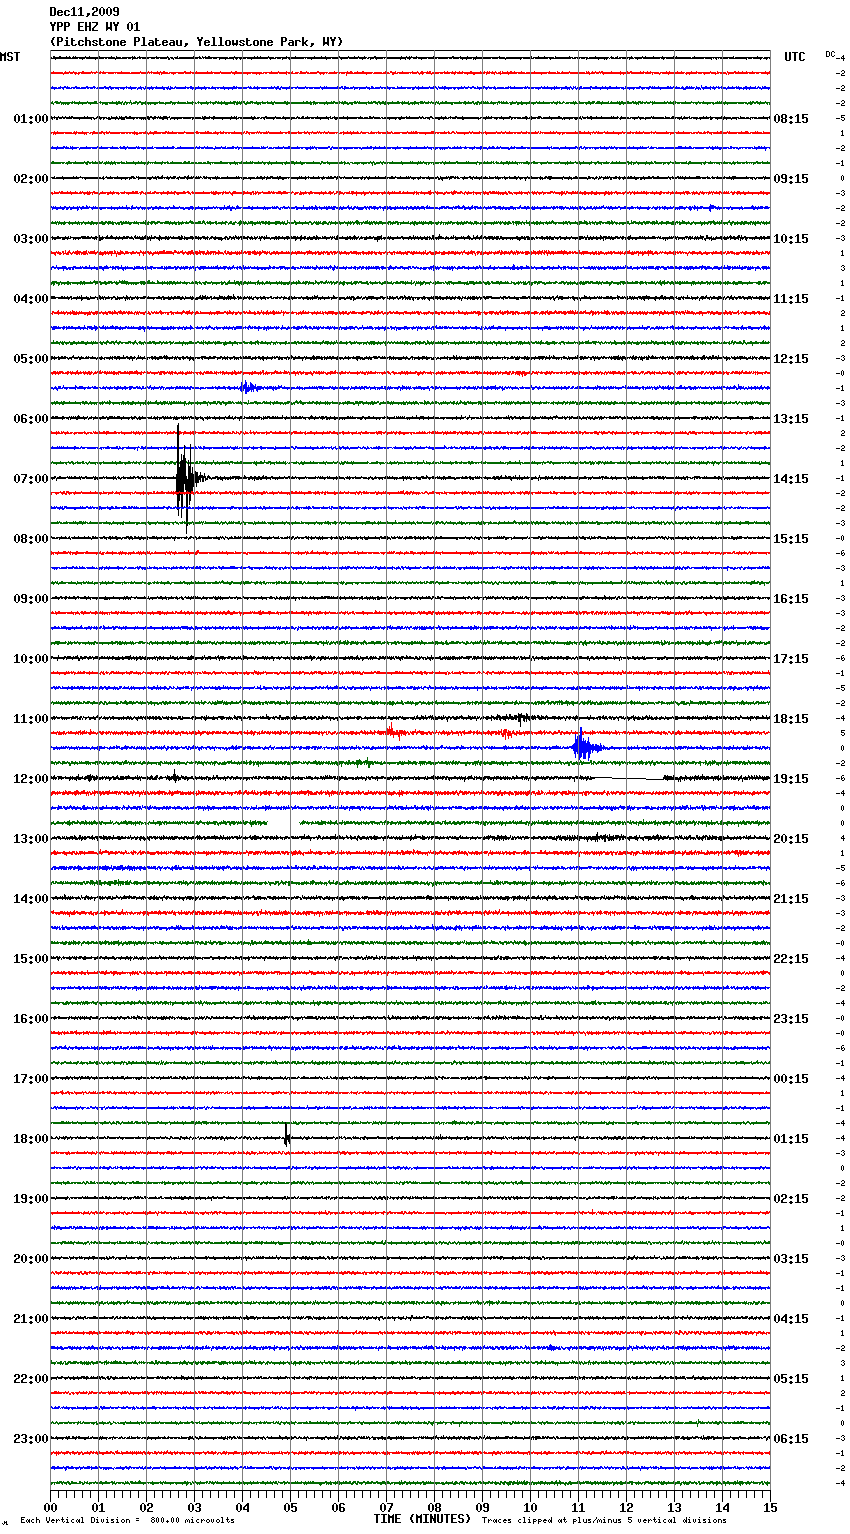Select the 10:00 MST time label

coord(30,659)
